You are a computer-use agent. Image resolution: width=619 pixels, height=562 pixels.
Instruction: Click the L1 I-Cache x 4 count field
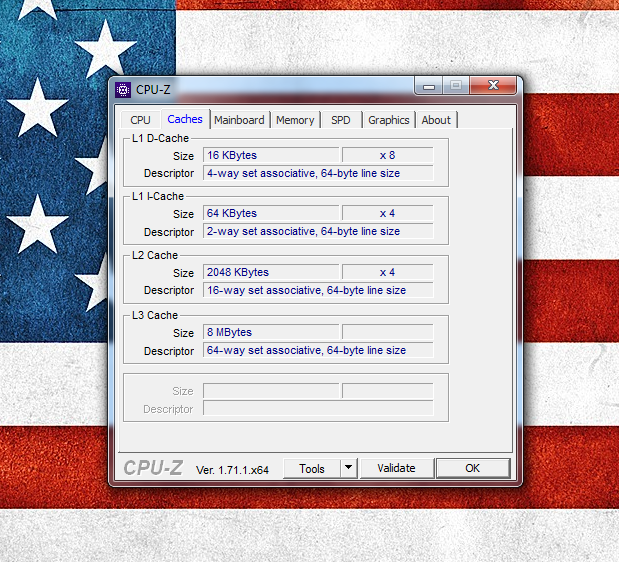pyautogui.click(x=387, y=213)
